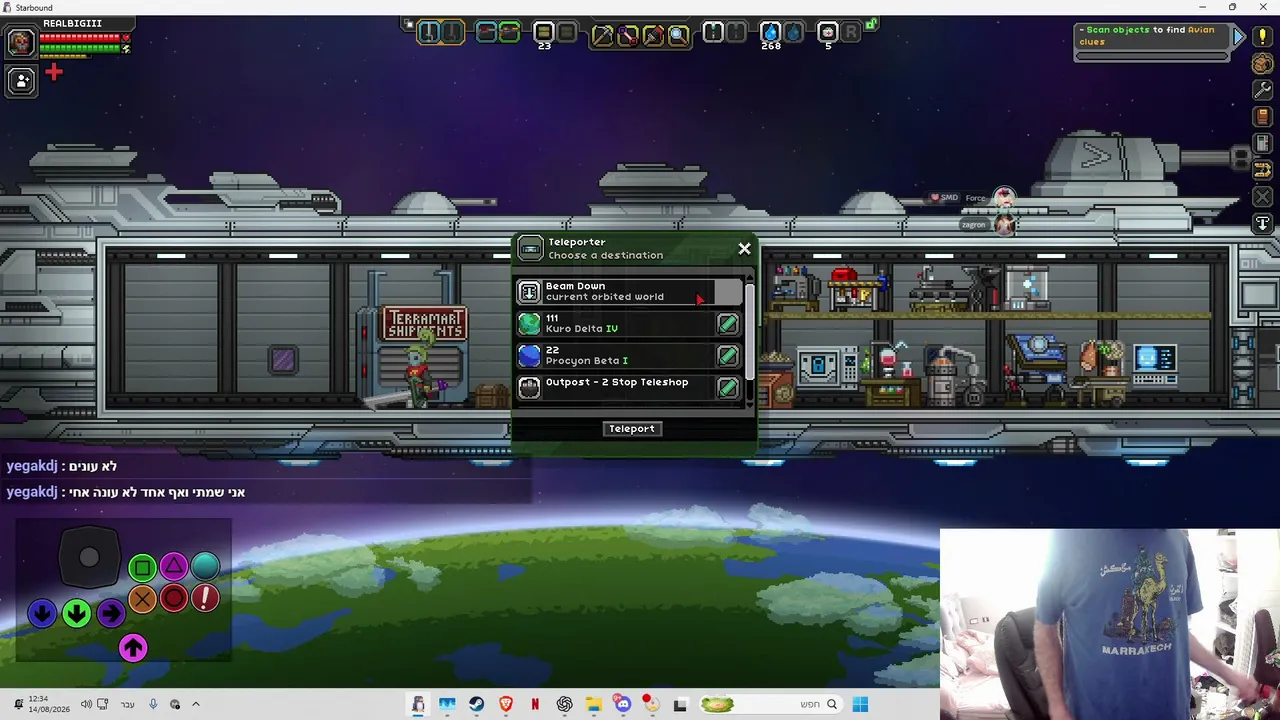
Task: Select the pickaxe tool in the hotbar
Action: pos(602,35)
